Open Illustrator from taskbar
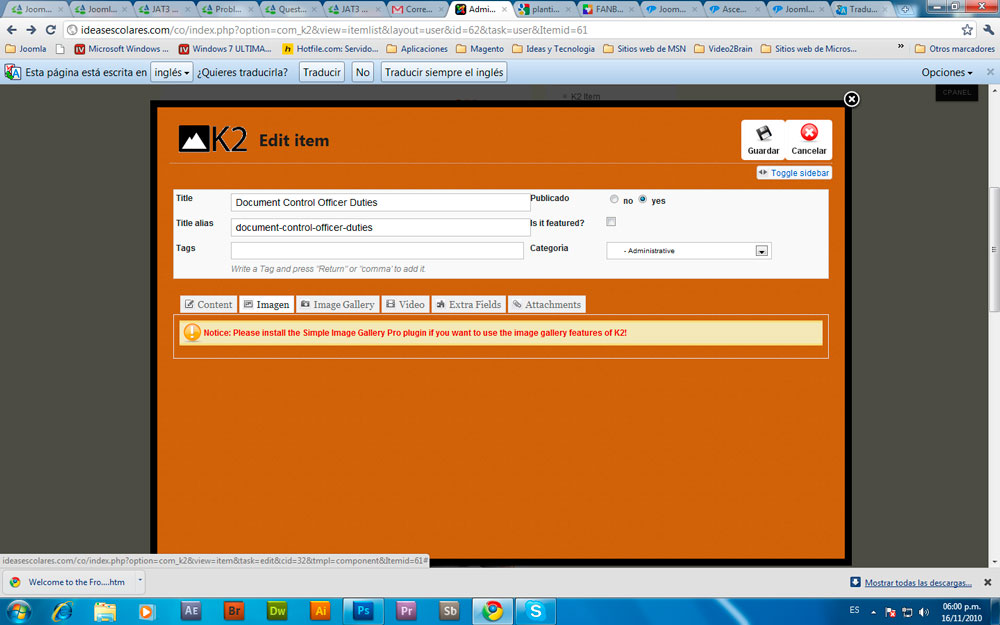The image size is (1000, 625). pyautogui.click(x=320, y=610)
